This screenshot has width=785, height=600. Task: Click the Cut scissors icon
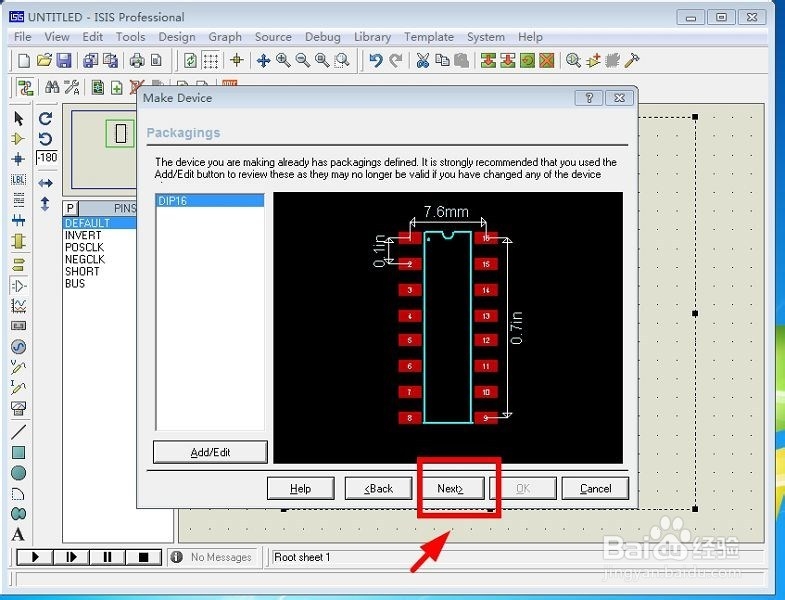423,61
